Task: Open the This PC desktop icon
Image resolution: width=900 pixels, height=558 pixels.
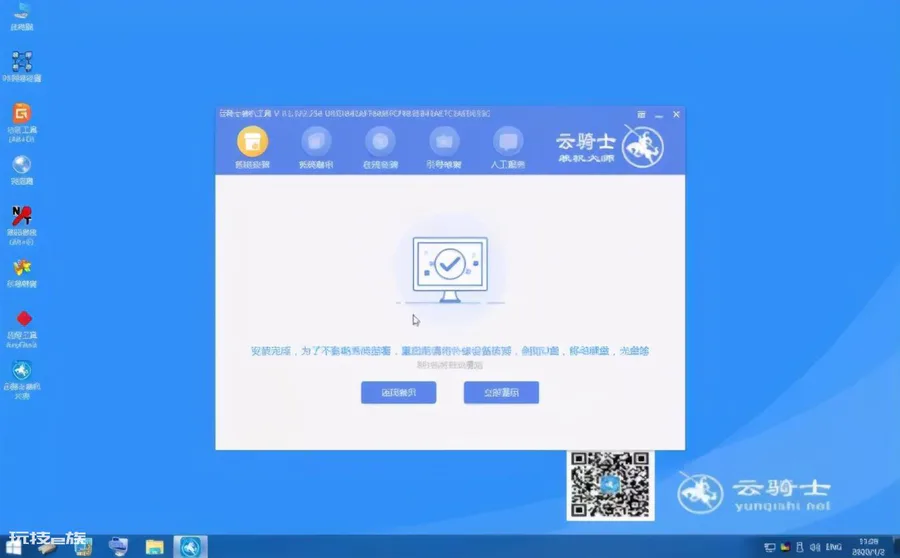Action: click(22, 16)
